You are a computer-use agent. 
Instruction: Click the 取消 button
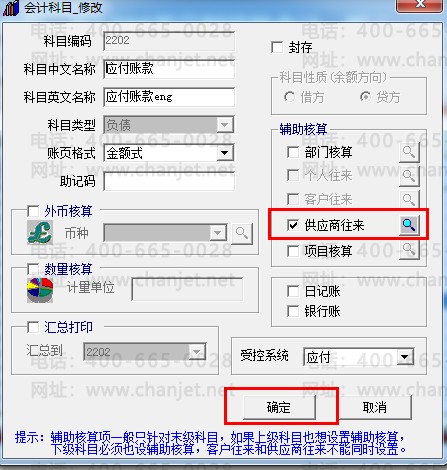[375, 407]
